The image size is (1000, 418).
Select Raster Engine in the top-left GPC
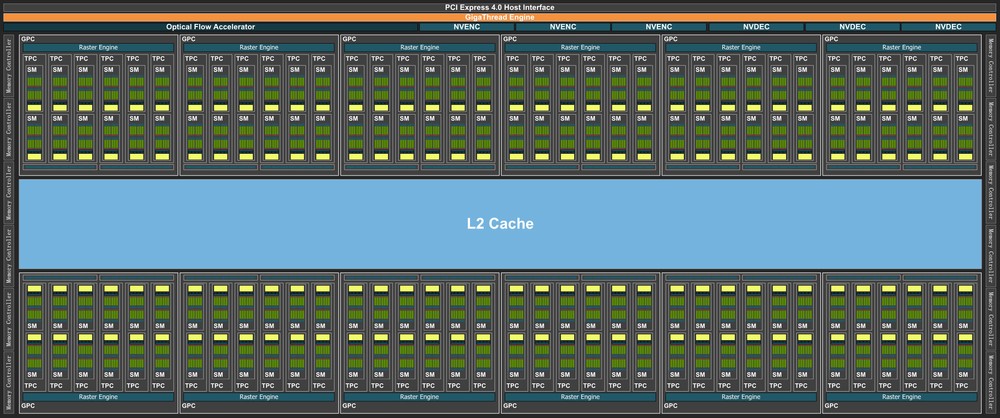tap(98, 48)
